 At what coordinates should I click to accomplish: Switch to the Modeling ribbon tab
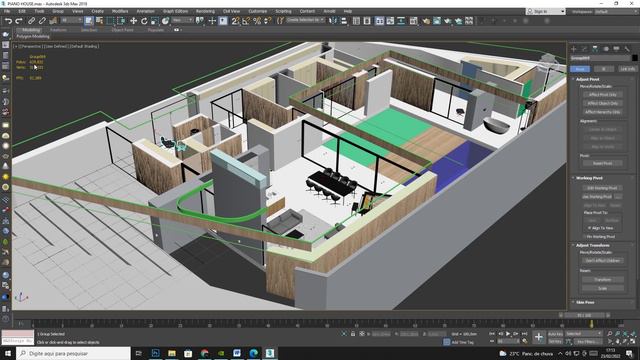(x=31, y=30)
